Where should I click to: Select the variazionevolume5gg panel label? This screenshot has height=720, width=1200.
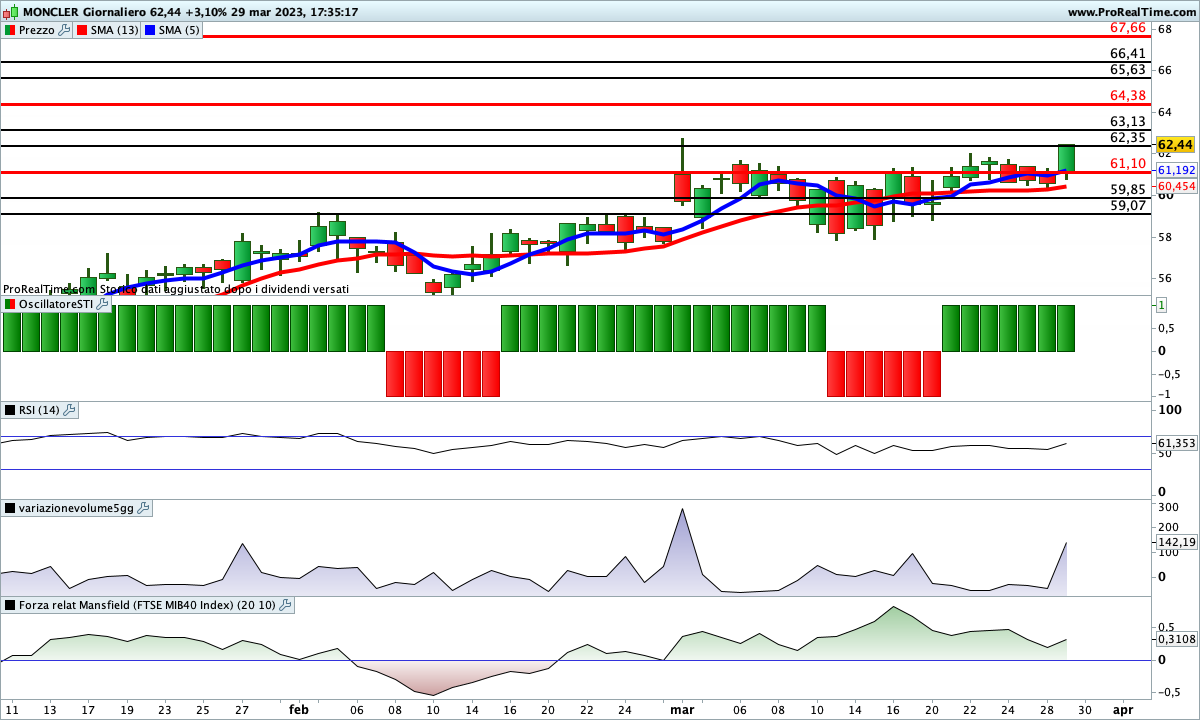click(77, 508)
